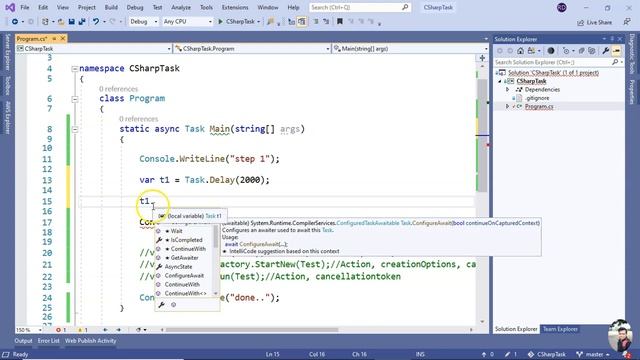Close the Program.cs editor tab
The height and width of the screenshot is (360, 640).
click(63, 38)
